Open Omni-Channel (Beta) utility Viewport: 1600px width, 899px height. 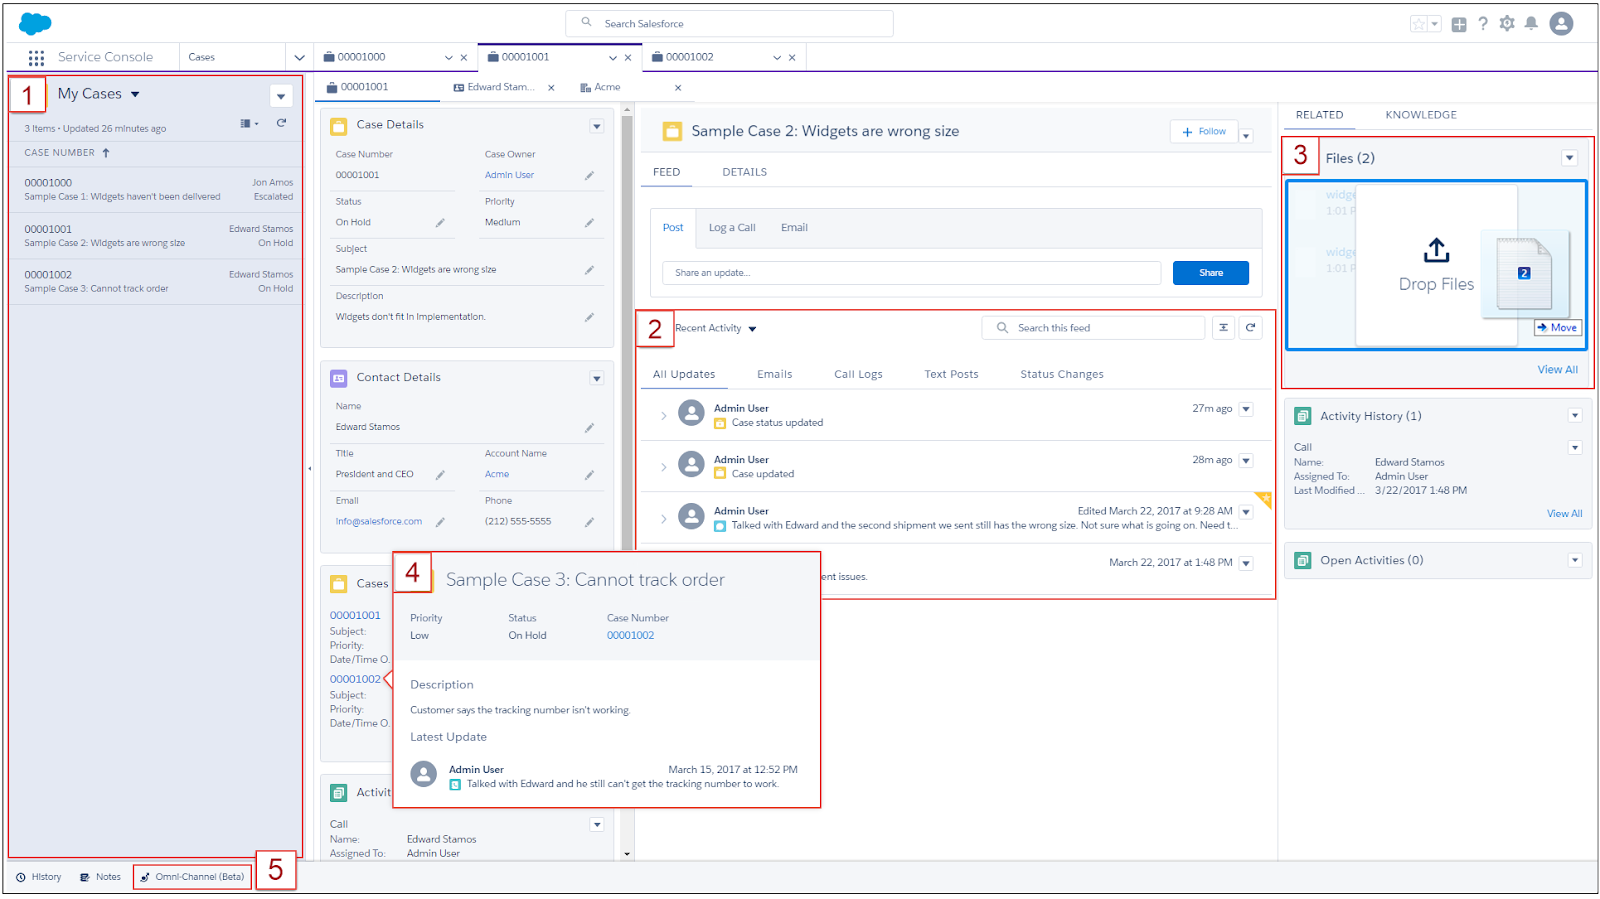pyautogui.click(x=192, y=878)
